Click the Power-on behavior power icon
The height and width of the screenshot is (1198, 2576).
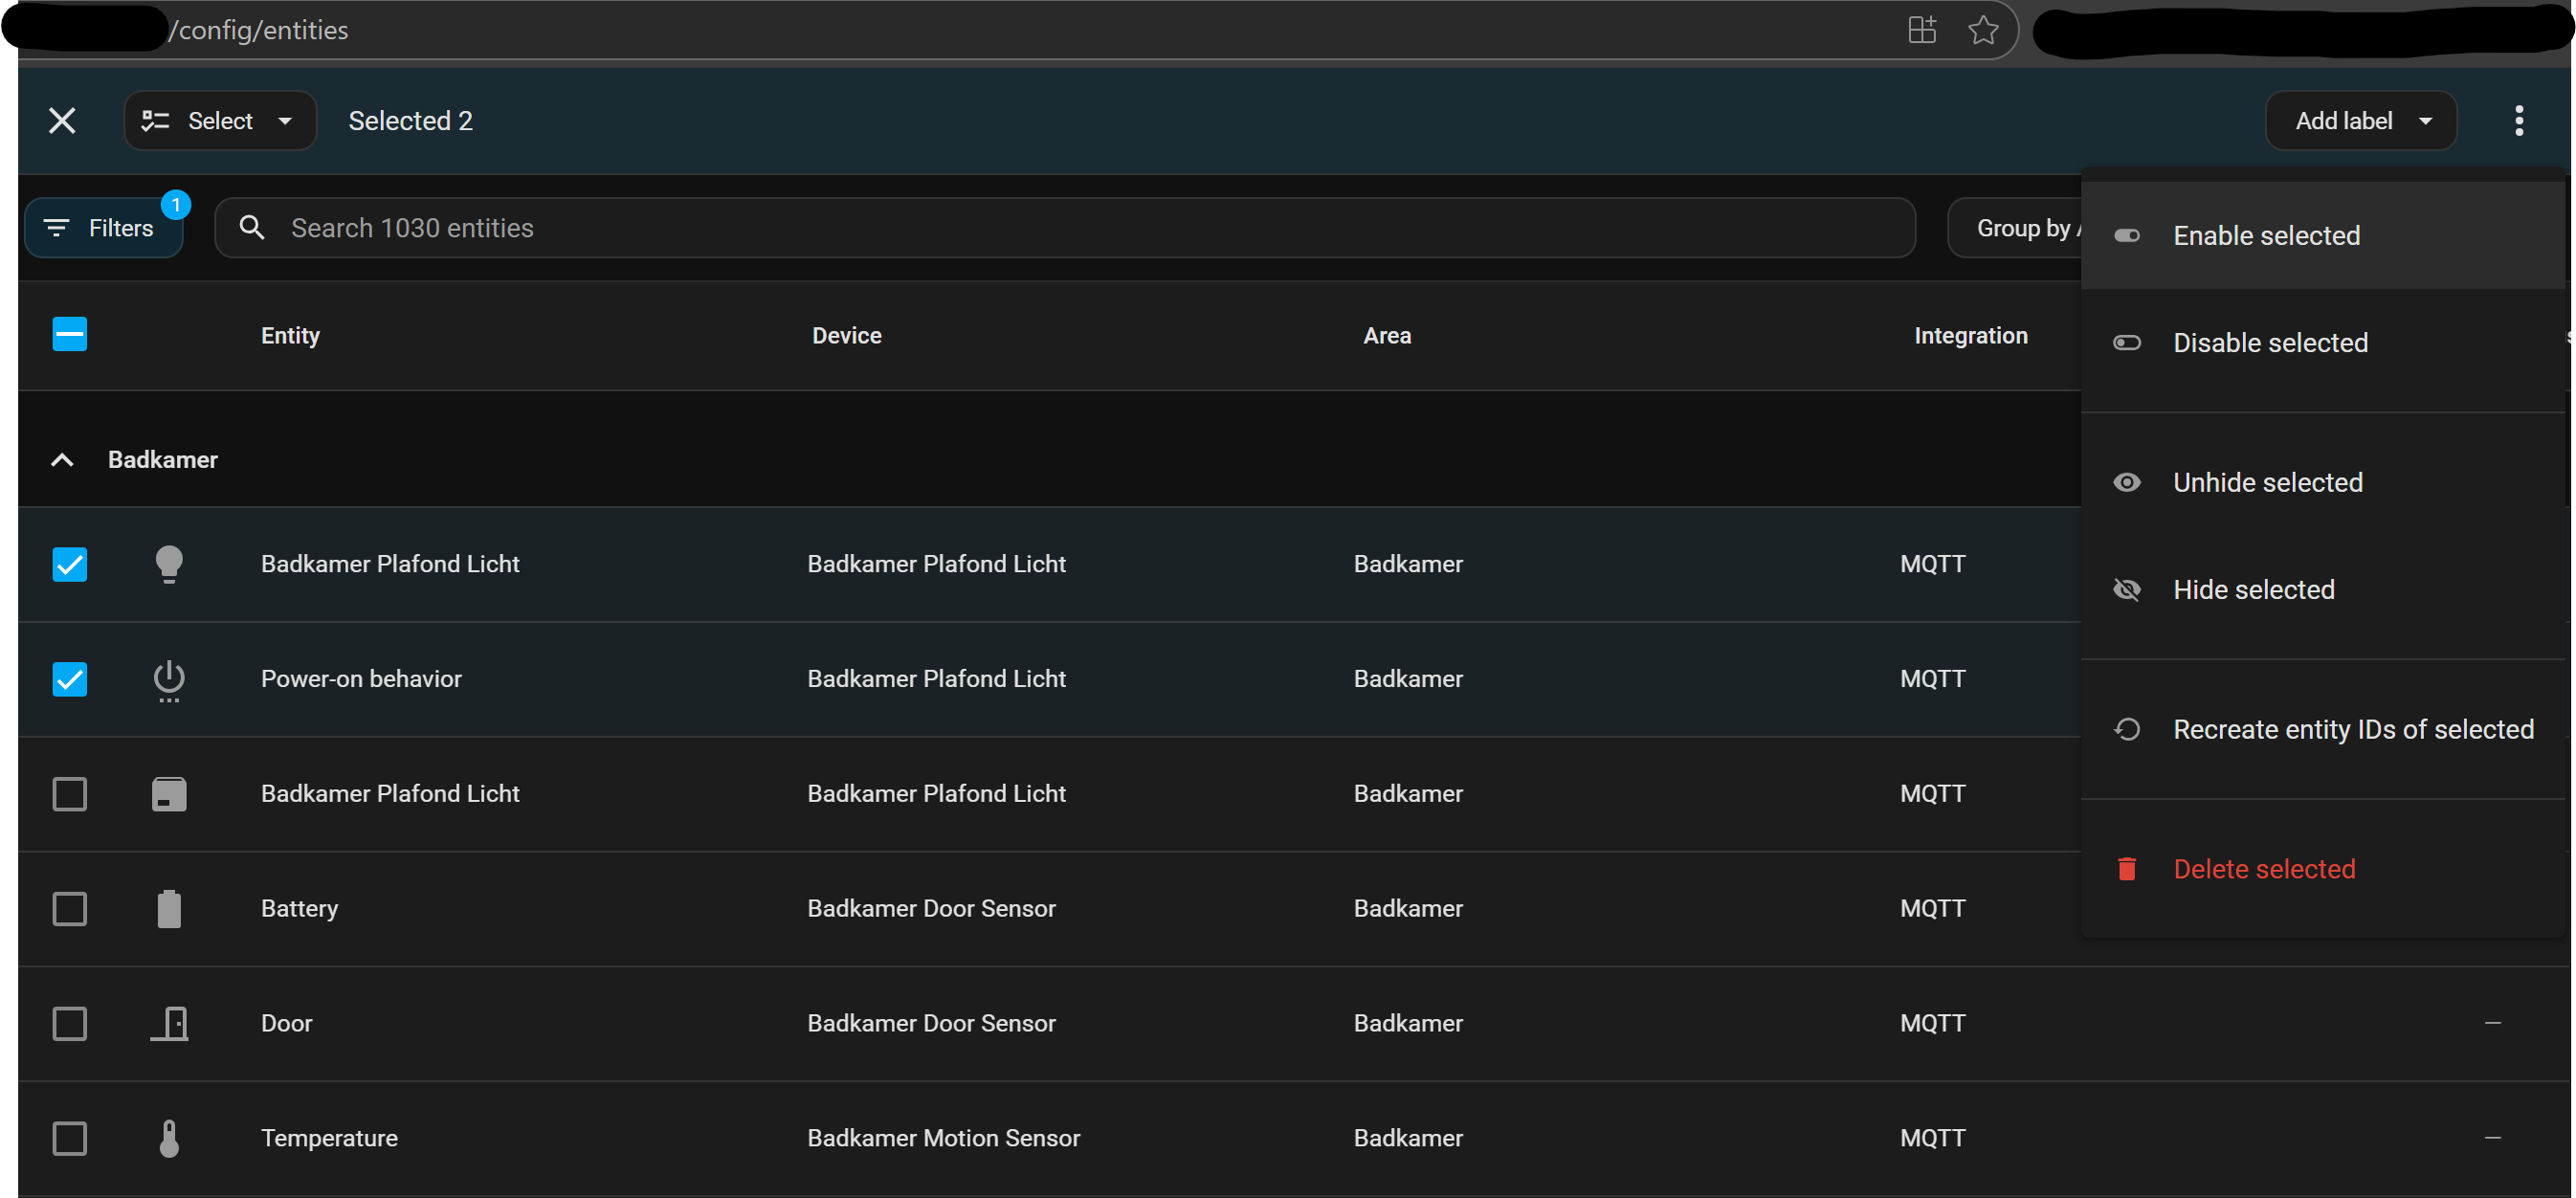(x=169, y=679)
